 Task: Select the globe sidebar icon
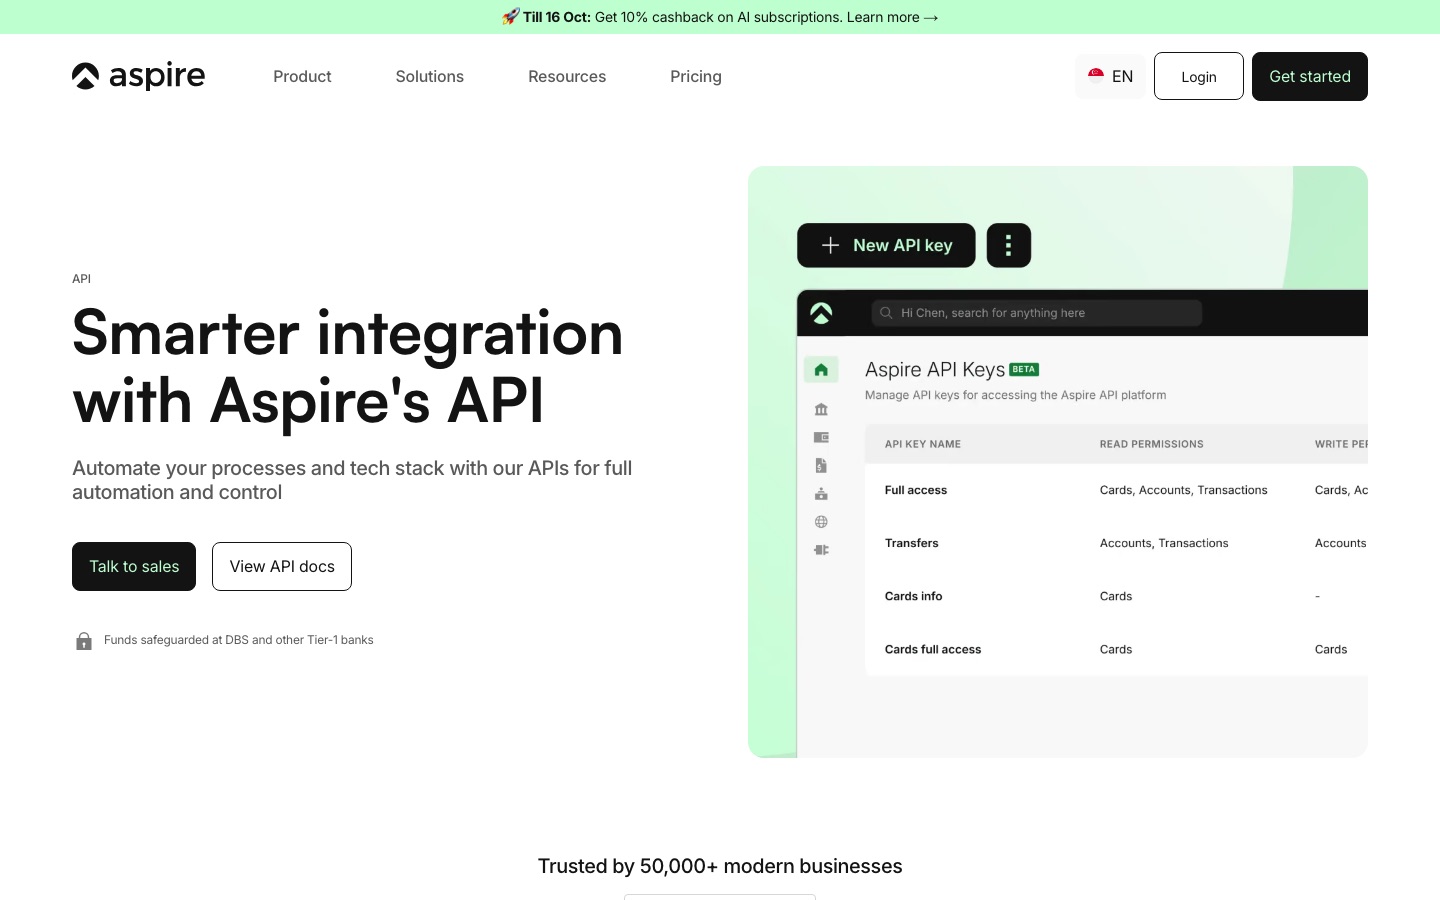coord(821,521)
